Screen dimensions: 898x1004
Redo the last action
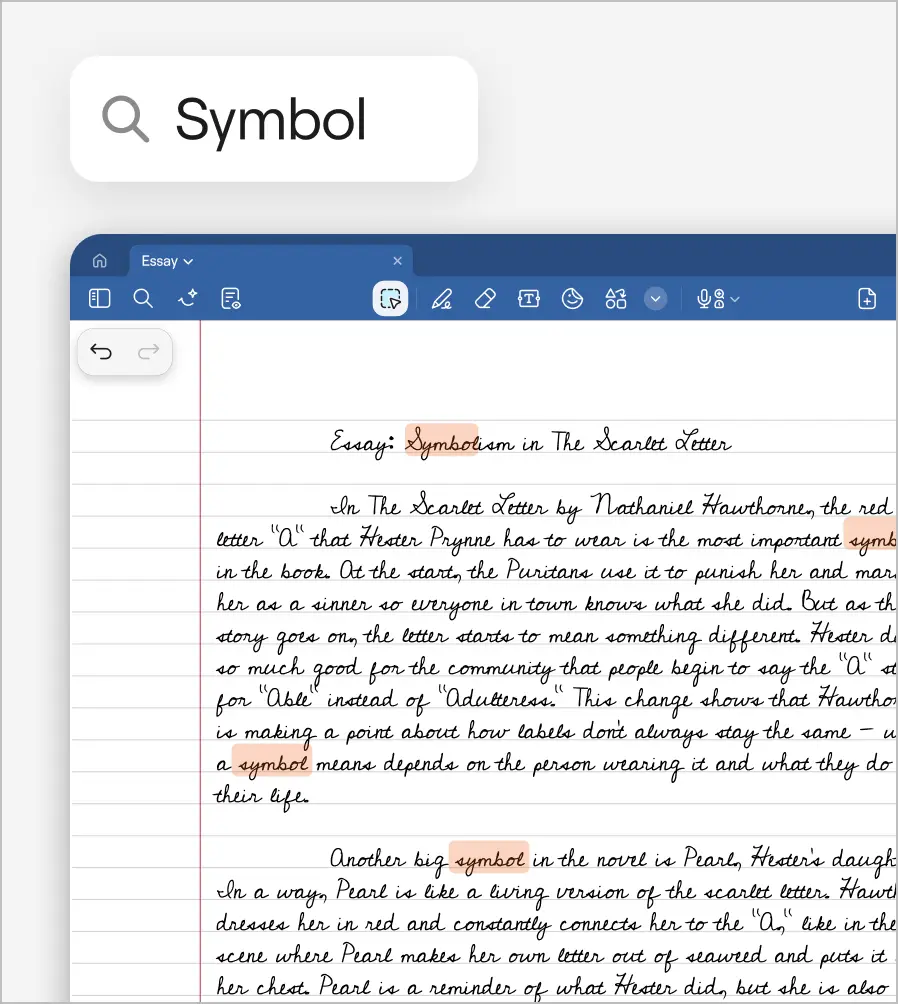point(149,352)
